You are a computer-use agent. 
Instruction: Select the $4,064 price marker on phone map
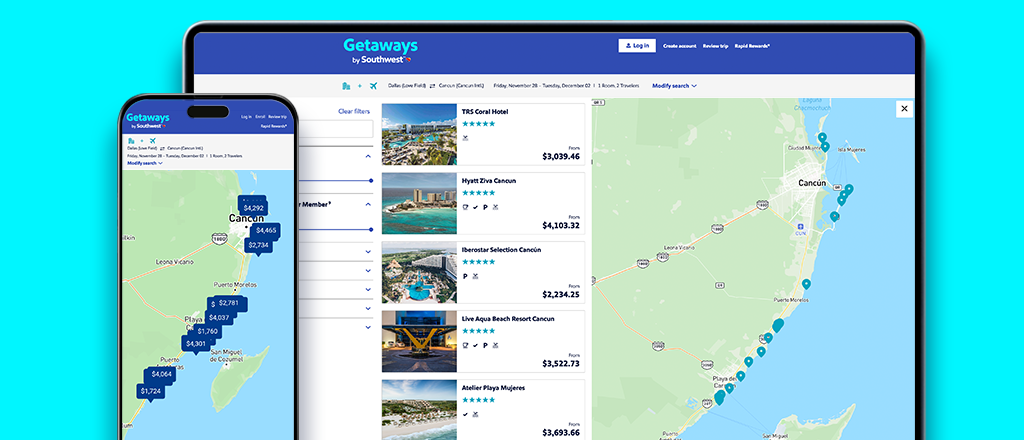coord(161,375)
